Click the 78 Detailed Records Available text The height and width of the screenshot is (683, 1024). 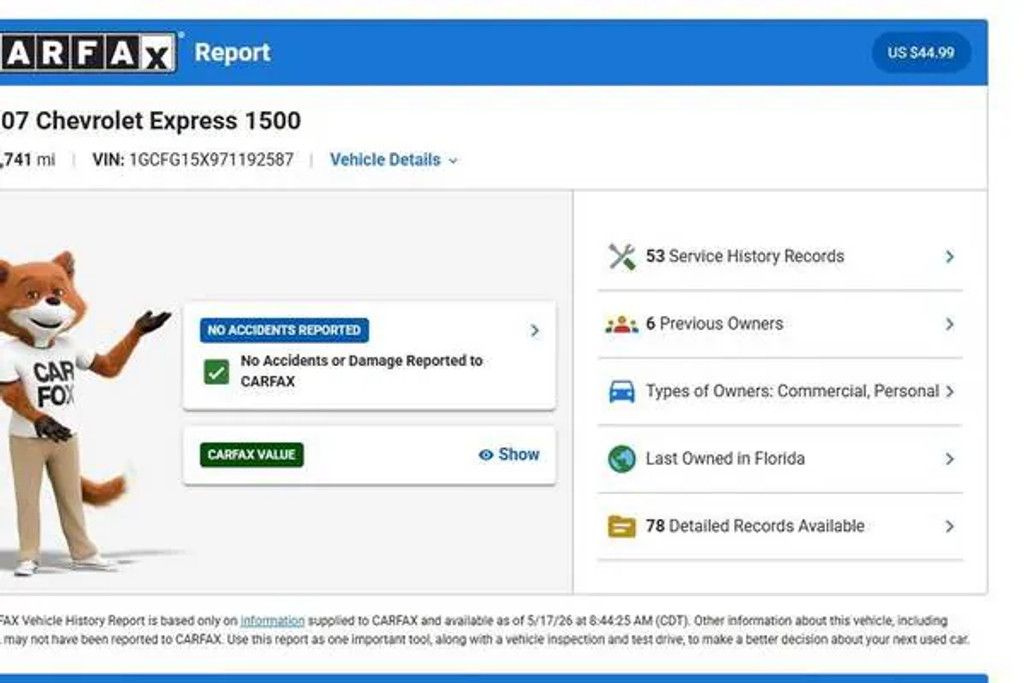755,526
